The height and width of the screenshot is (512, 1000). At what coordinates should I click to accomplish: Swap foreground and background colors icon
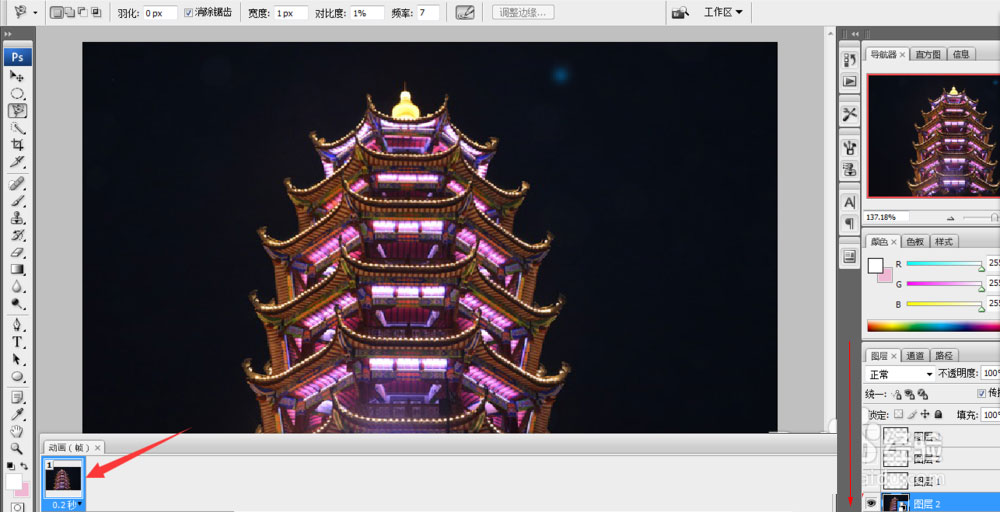tap(24, 466)
